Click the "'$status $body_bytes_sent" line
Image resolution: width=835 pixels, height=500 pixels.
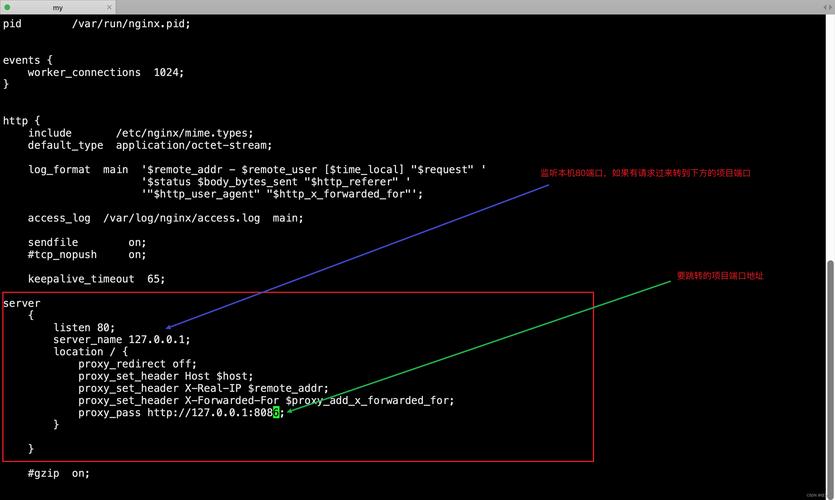click(276, 182)
